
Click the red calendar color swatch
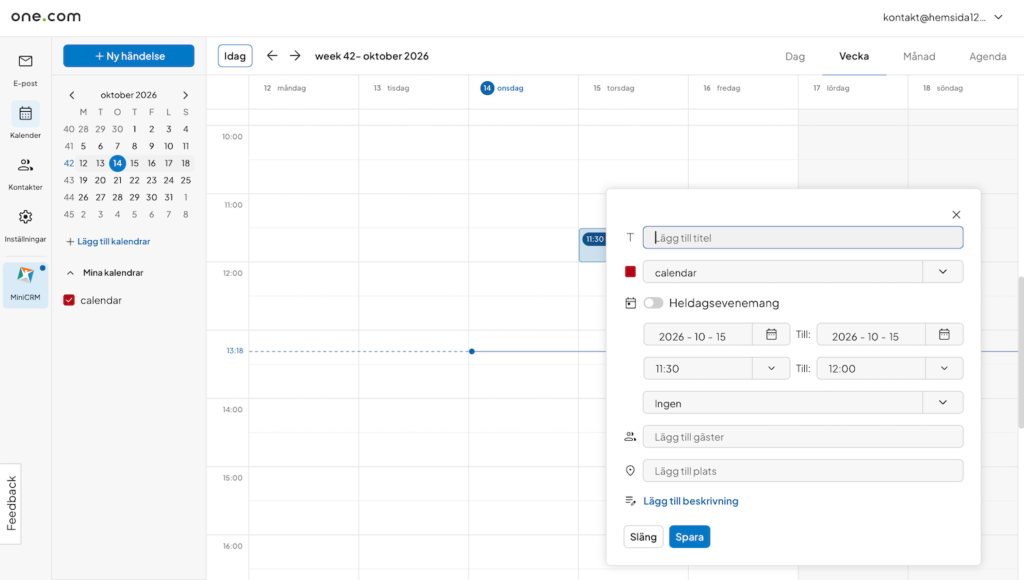[630, 272]
